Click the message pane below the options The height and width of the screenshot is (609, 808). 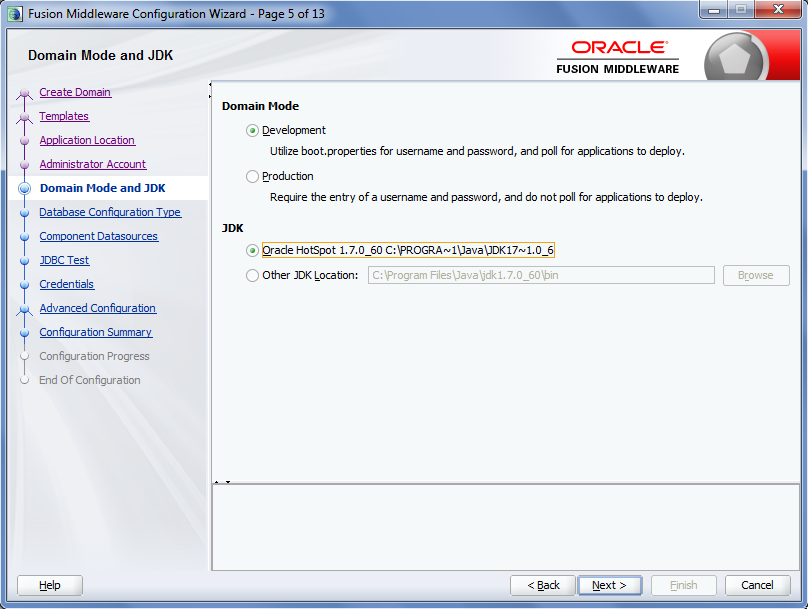(506, 527)
